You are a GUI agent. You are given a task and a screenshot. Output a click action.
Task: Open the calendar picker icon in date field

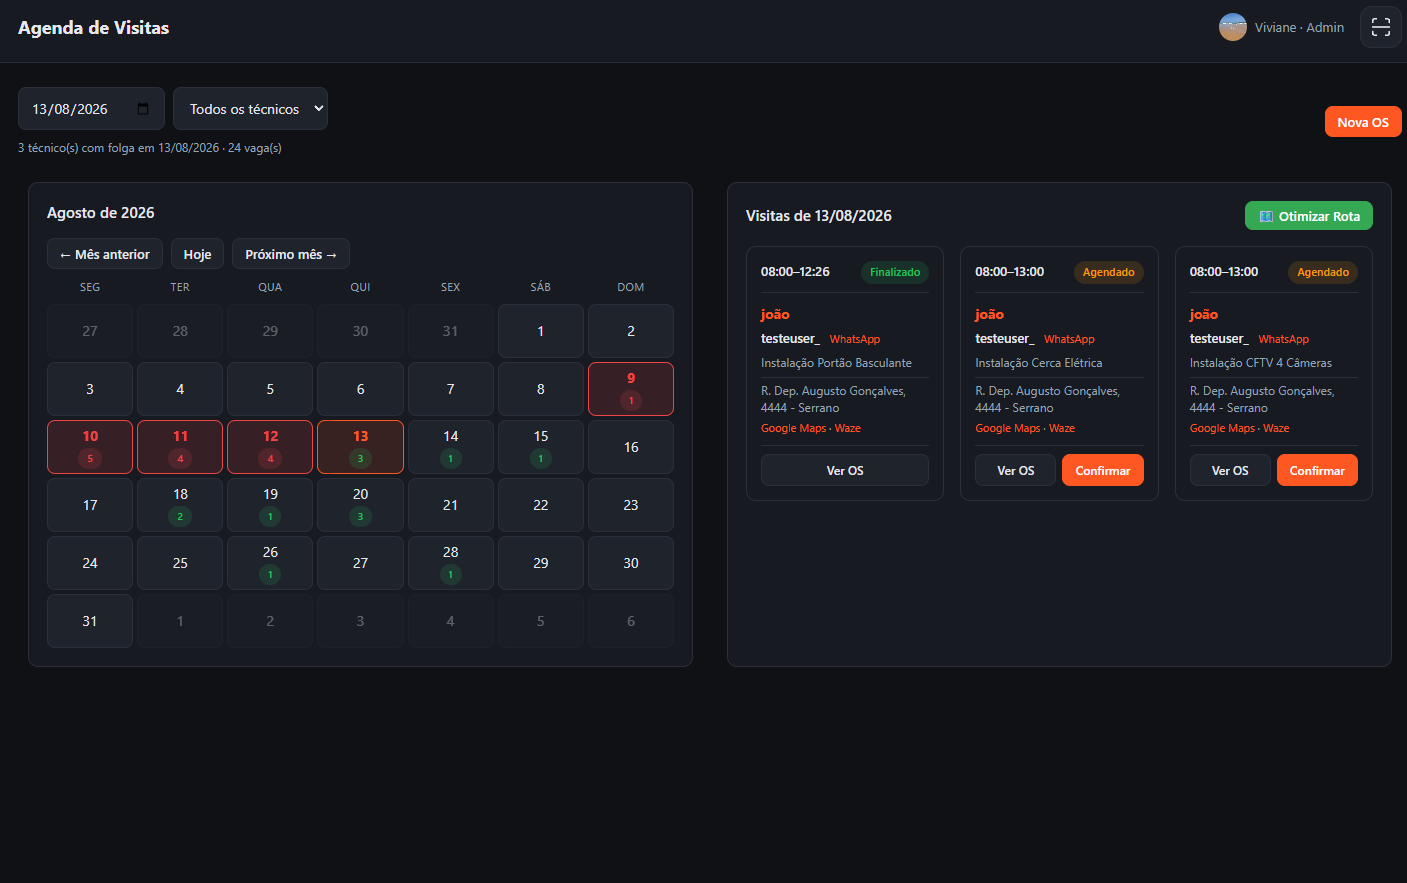pyautogui.click(x=143, y=109)
